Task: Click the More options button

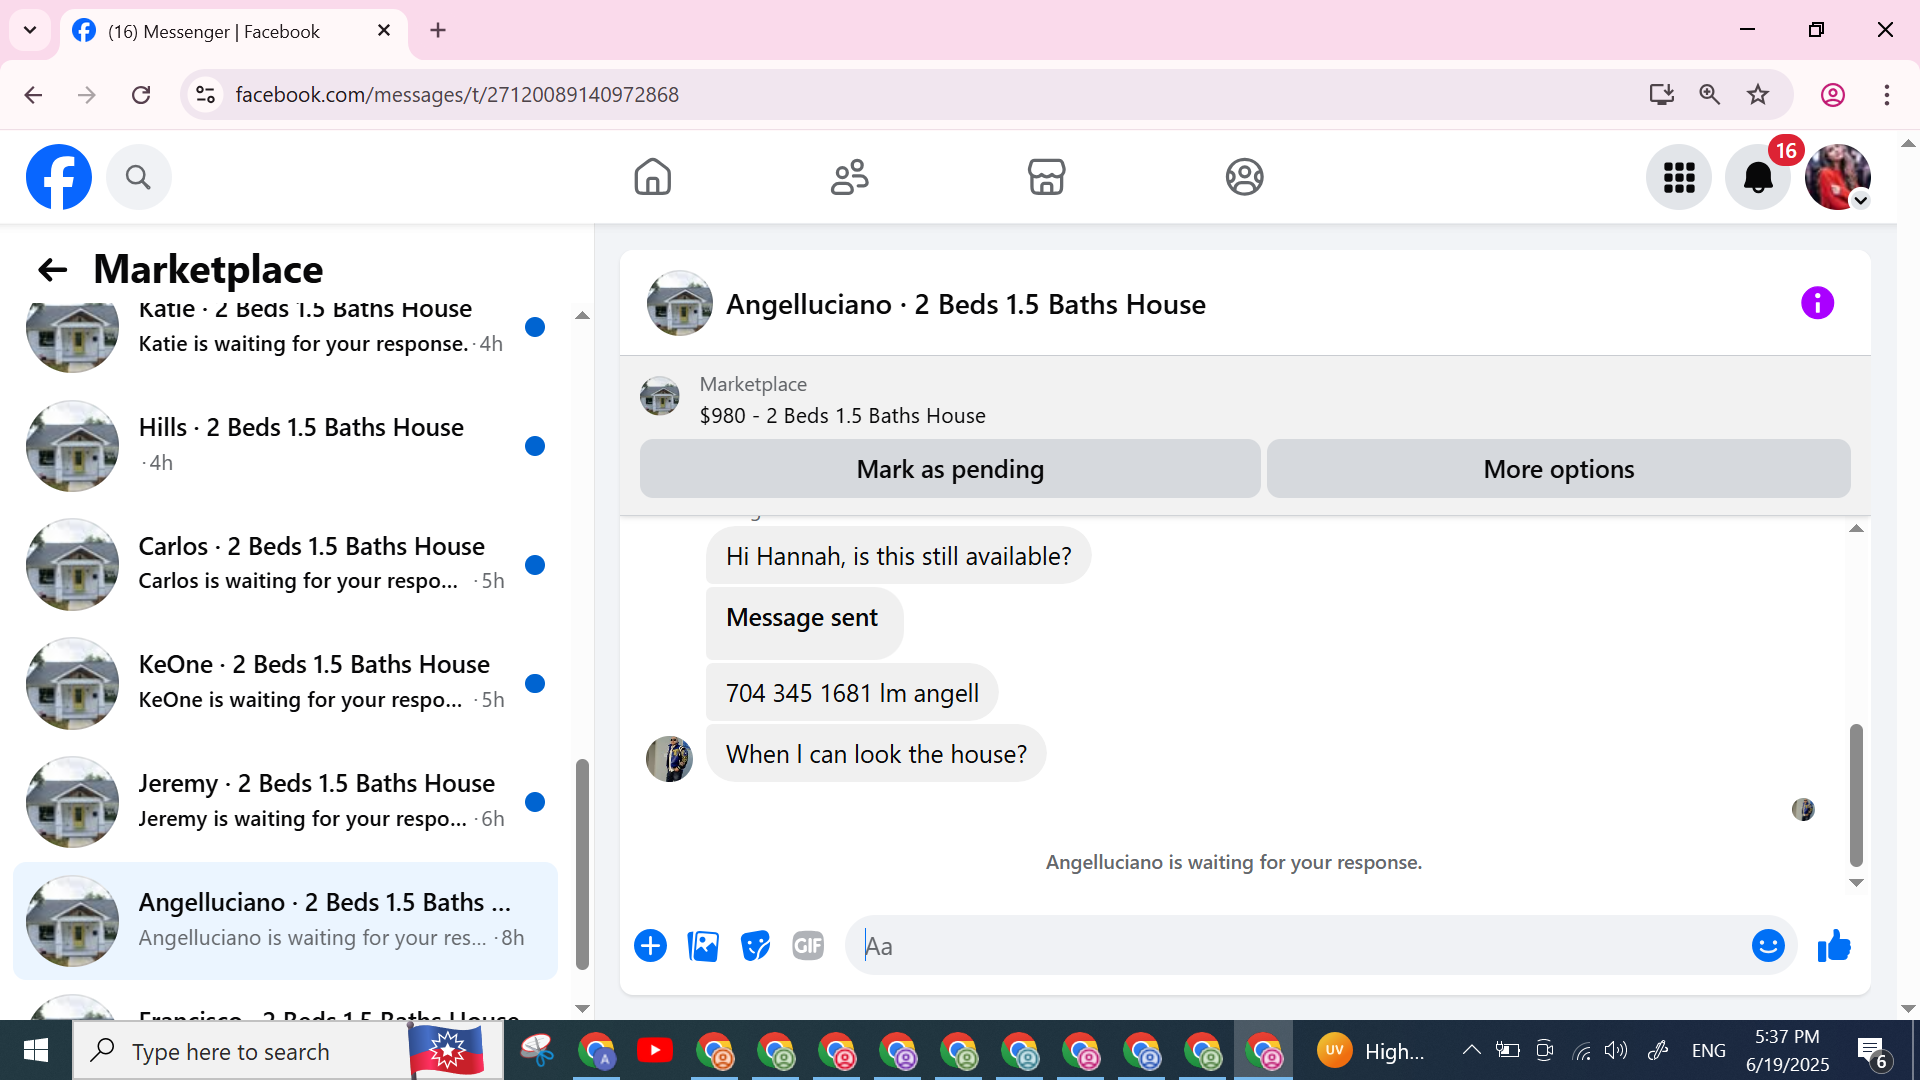Action: tap(1558, 469)
